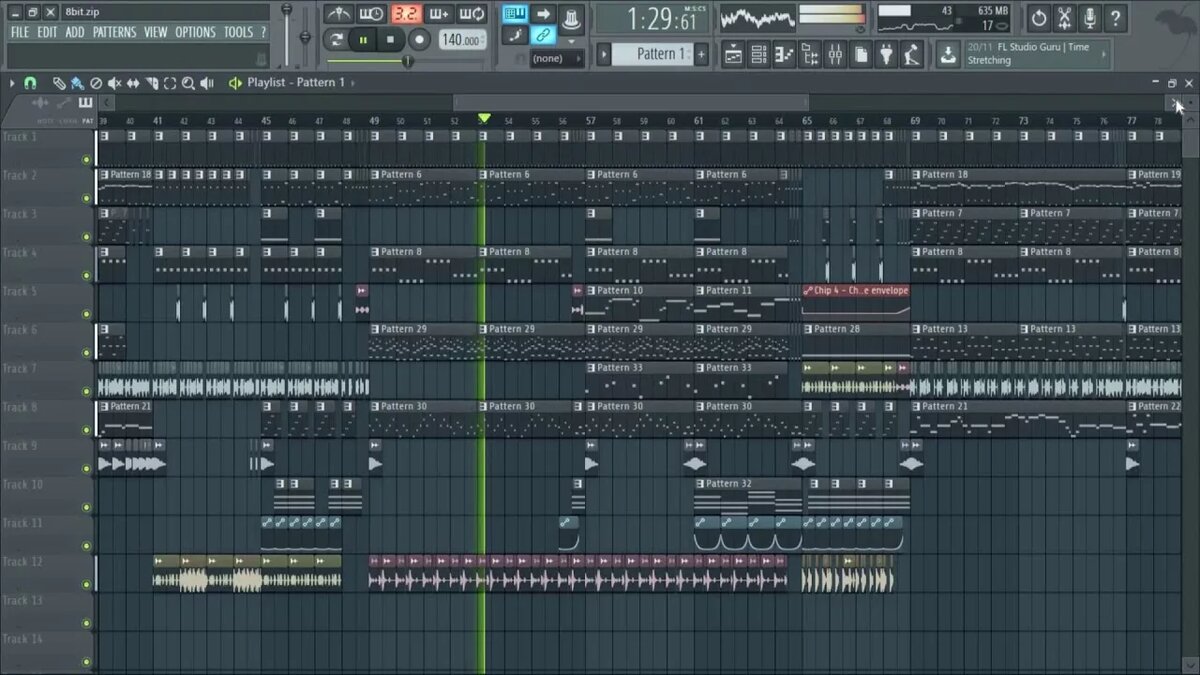Viewport: 1200px width, 675px height.
Task: Open the (none) MIDI link dropdown
Action: [x=546, y=58]
